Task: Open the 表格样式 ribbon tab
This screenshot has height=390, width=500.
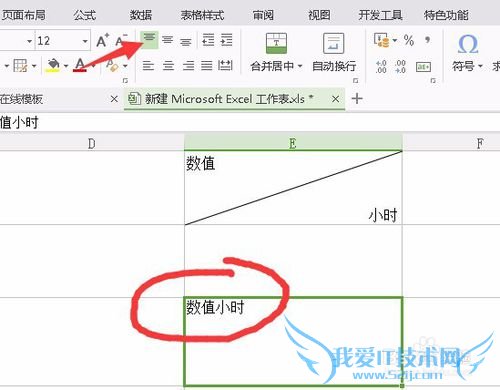Action: 202,15
